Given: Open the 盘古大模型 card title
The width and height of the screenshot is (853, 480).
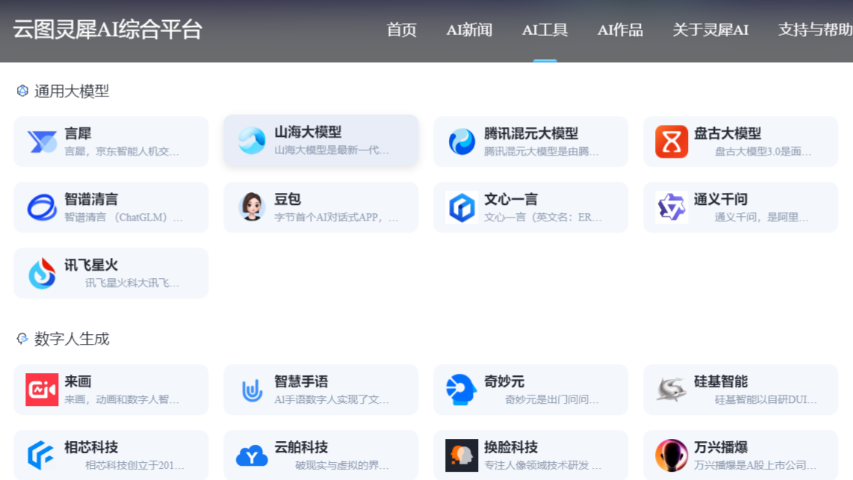Looking at the screenshot, I should coord(727,133).
